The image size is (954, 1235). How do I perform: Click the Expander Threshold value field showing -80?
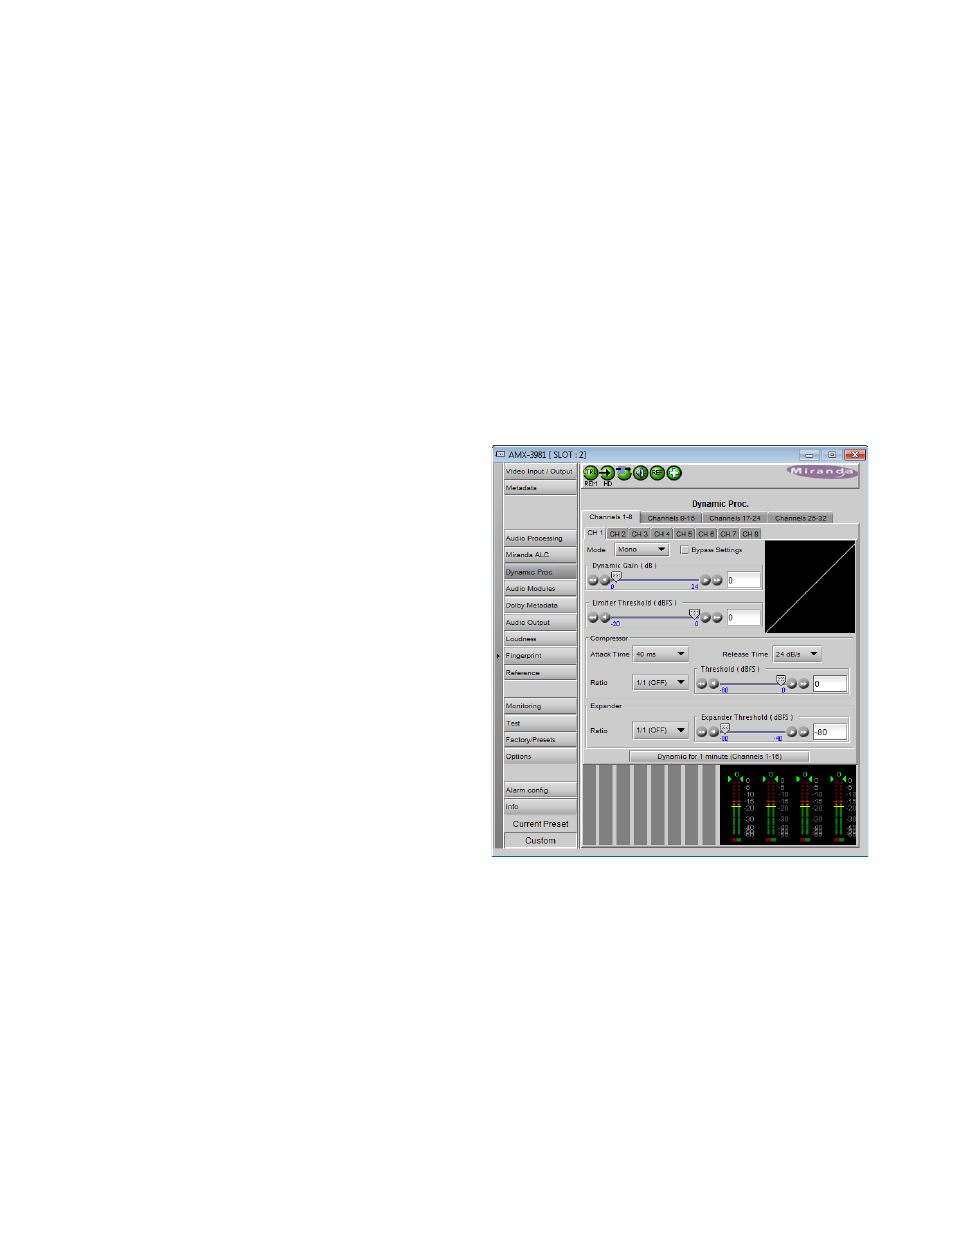point(829,732)
